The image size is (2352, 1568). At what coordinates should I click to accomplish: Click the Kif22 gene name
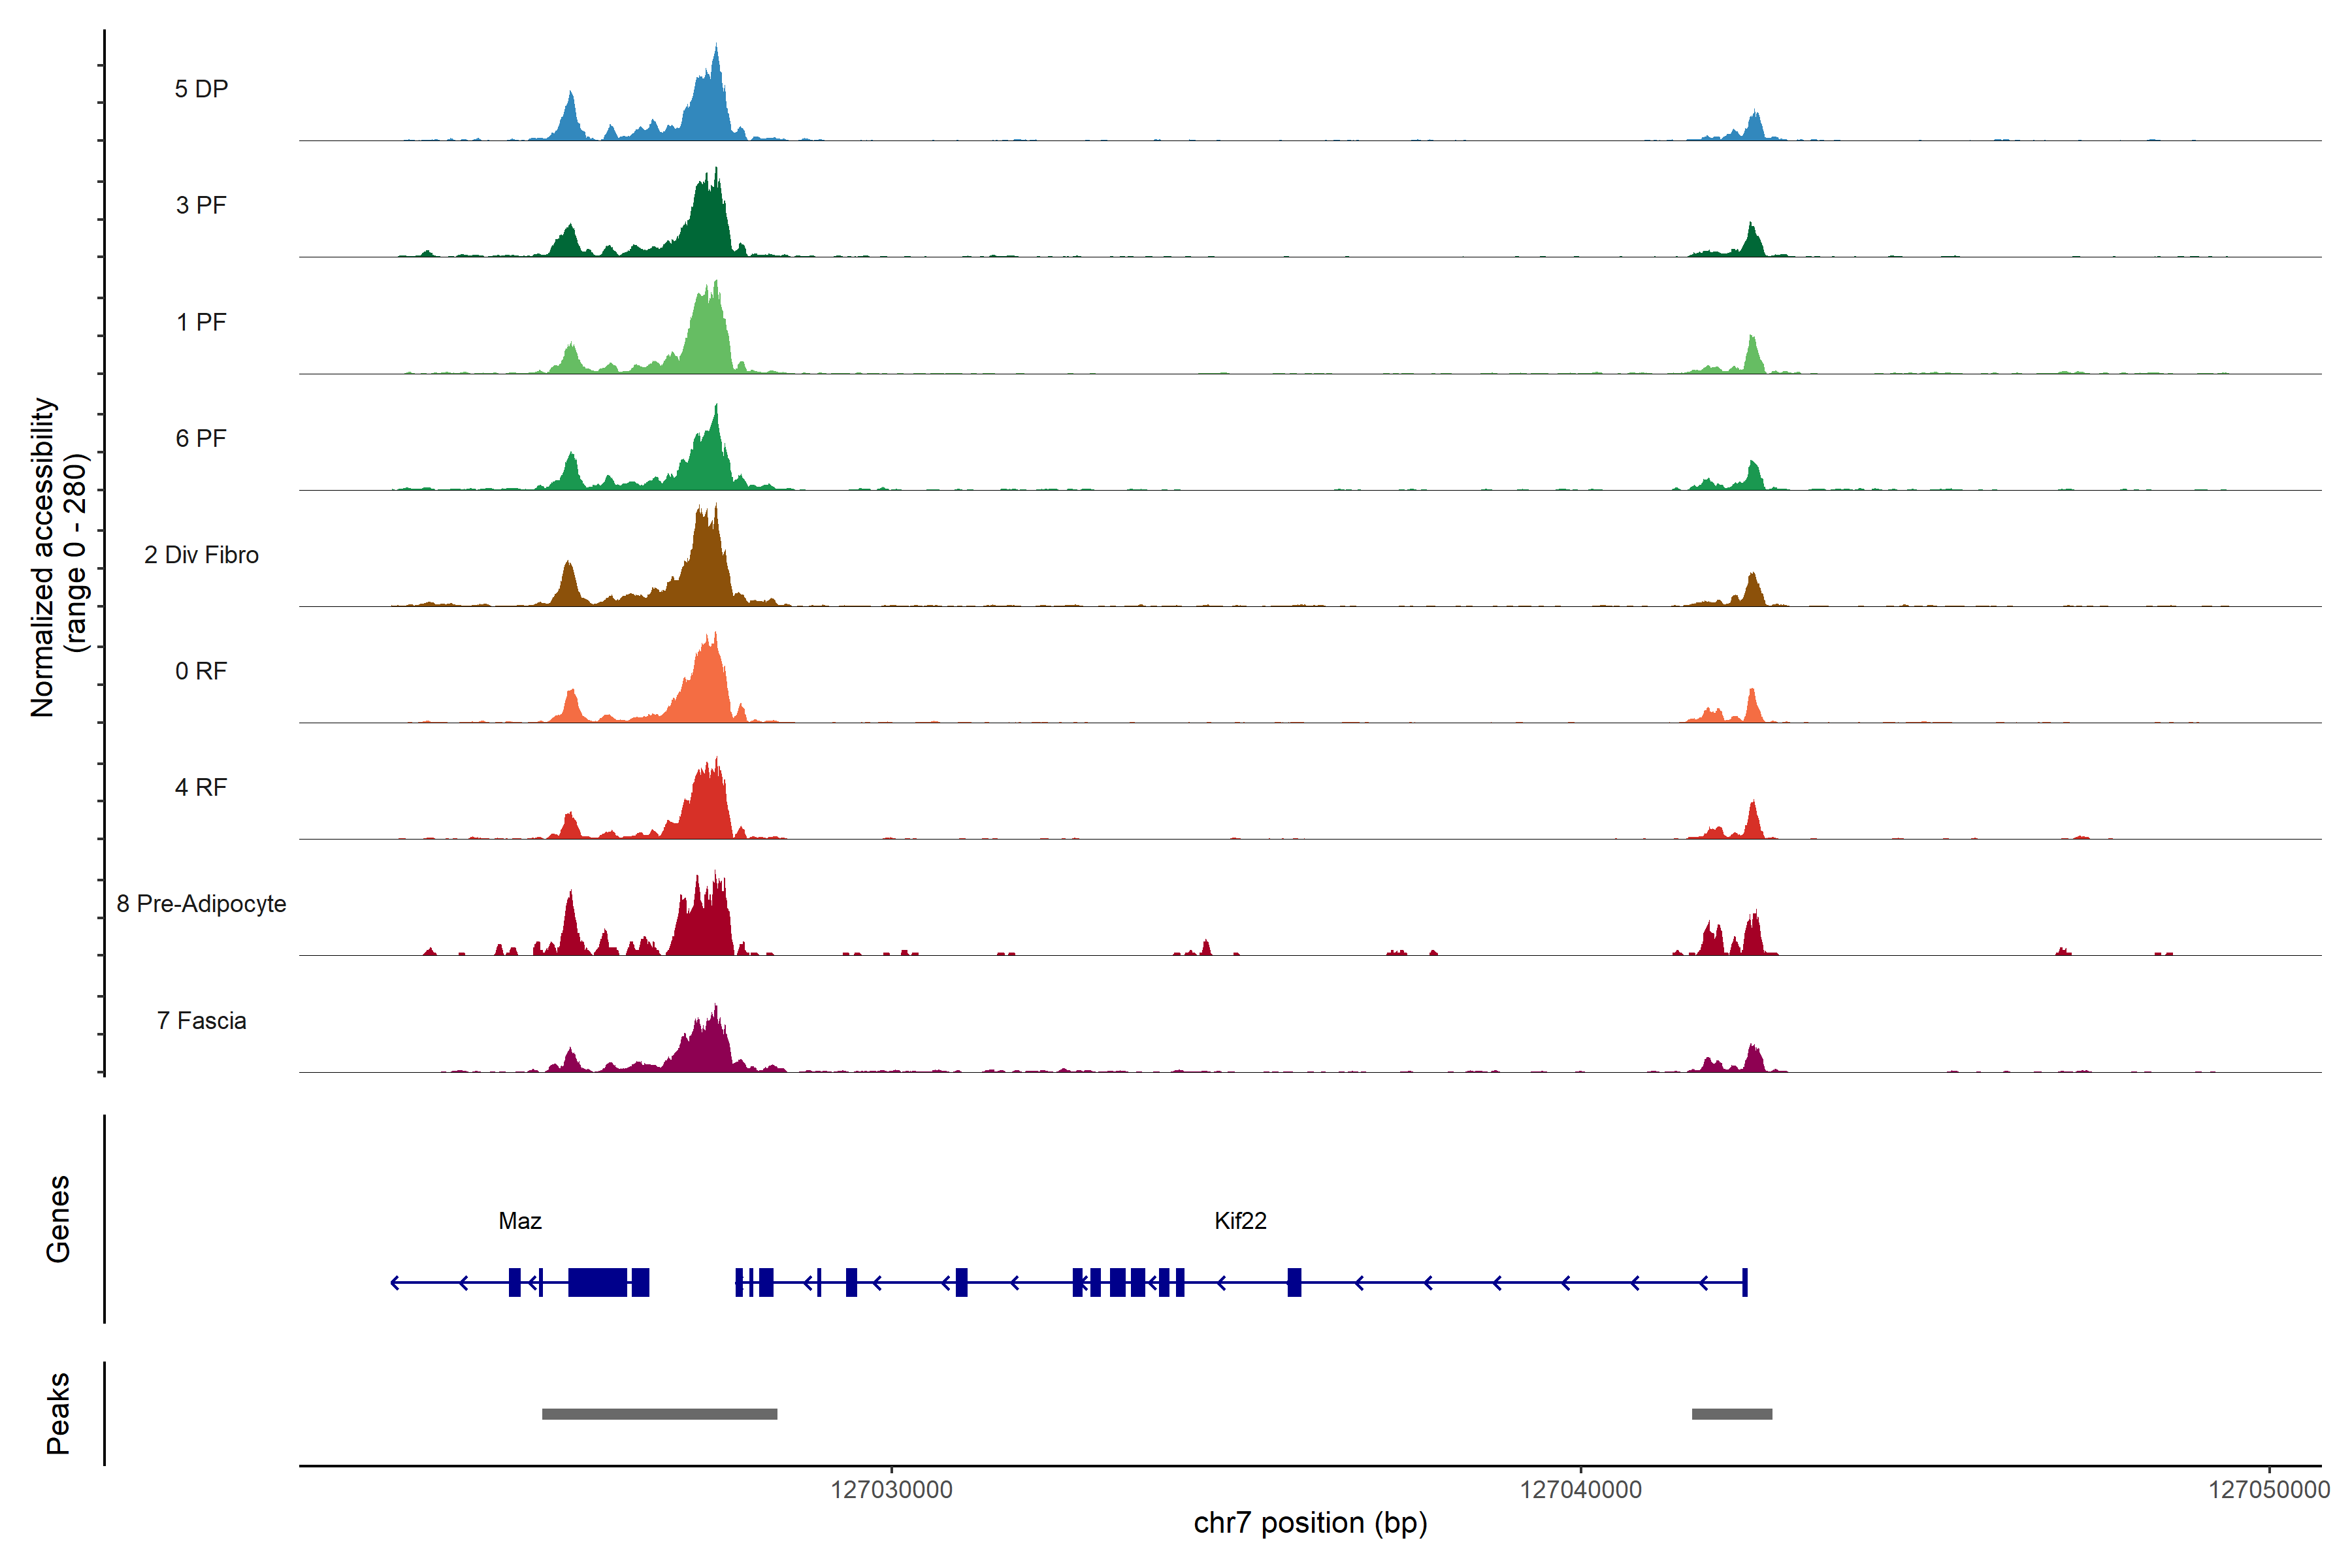(1240, 1221)
